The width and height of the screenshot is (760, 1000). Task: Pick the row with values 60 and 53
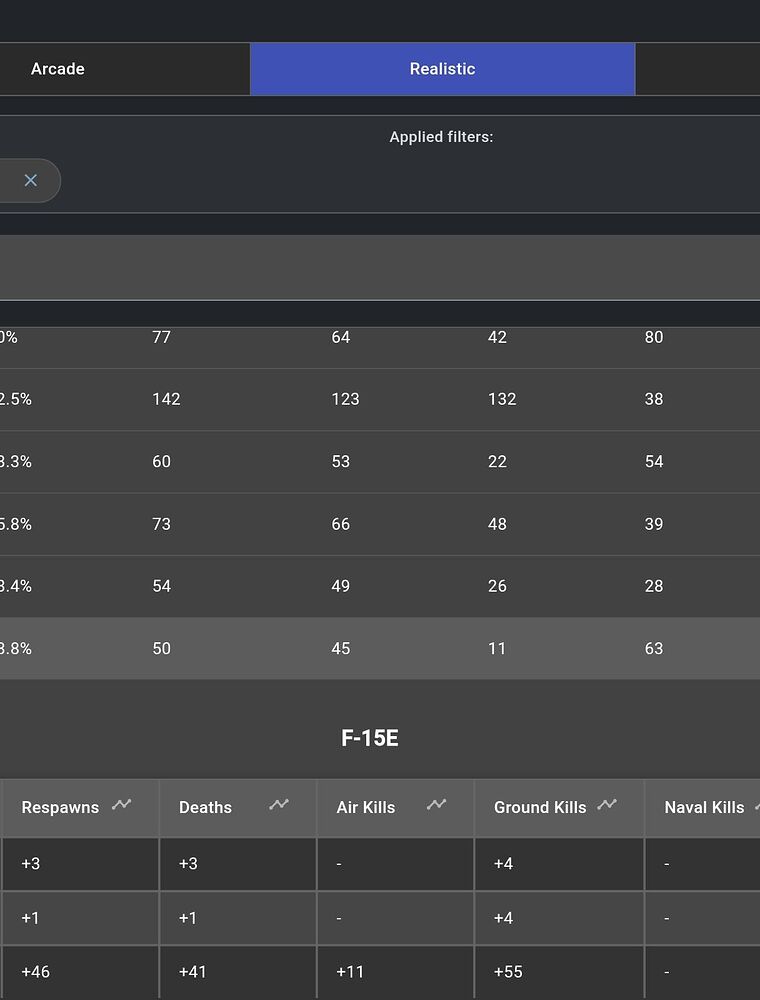pyautogui.click(x=380, y=462)
